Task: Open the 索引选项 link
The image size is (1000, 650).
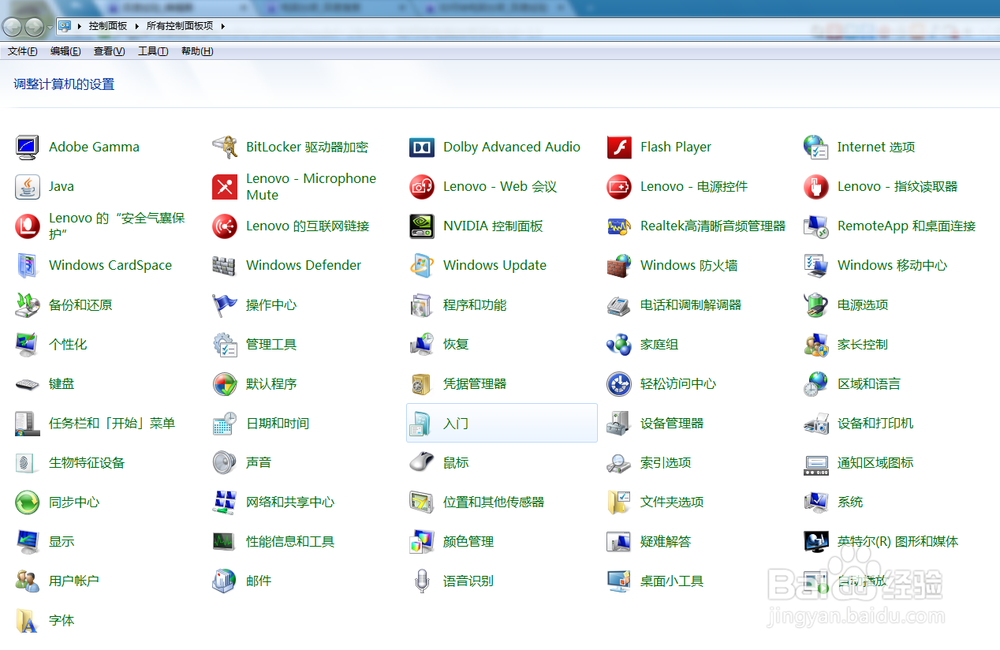Action: coord(665,462)
